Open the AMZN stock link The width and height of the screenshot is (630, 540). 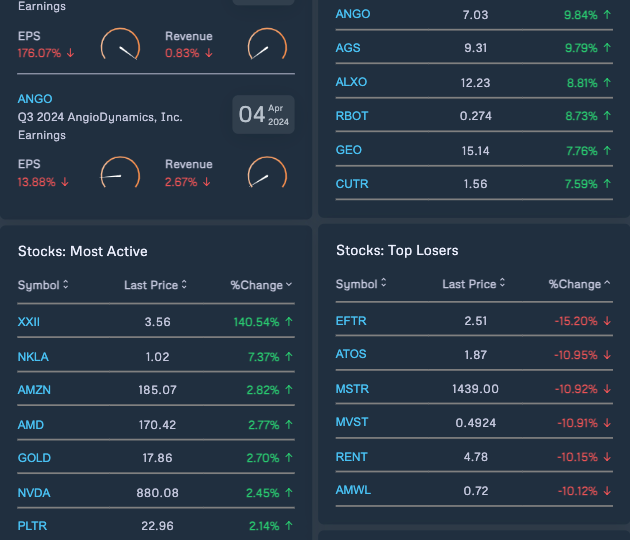click(x=34, y=390)
